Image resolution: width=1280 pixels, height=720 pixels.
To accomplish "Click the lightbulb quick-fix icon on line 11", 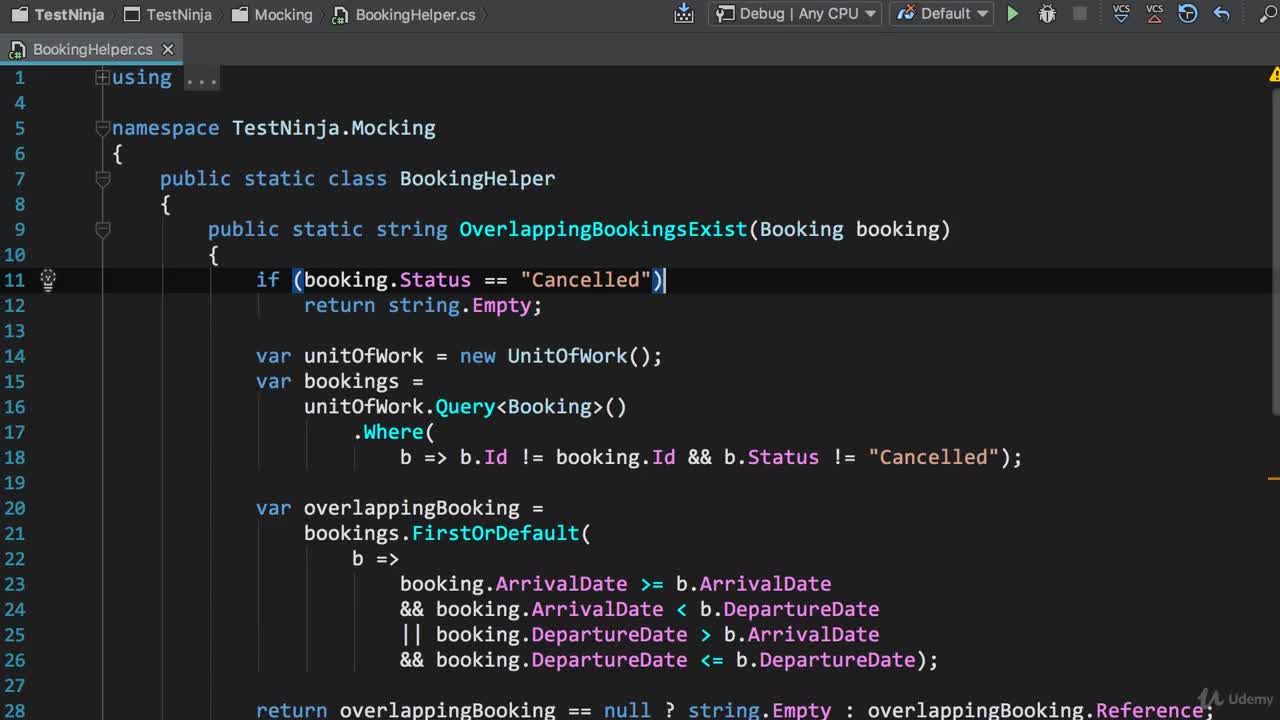I will point(47,280).
